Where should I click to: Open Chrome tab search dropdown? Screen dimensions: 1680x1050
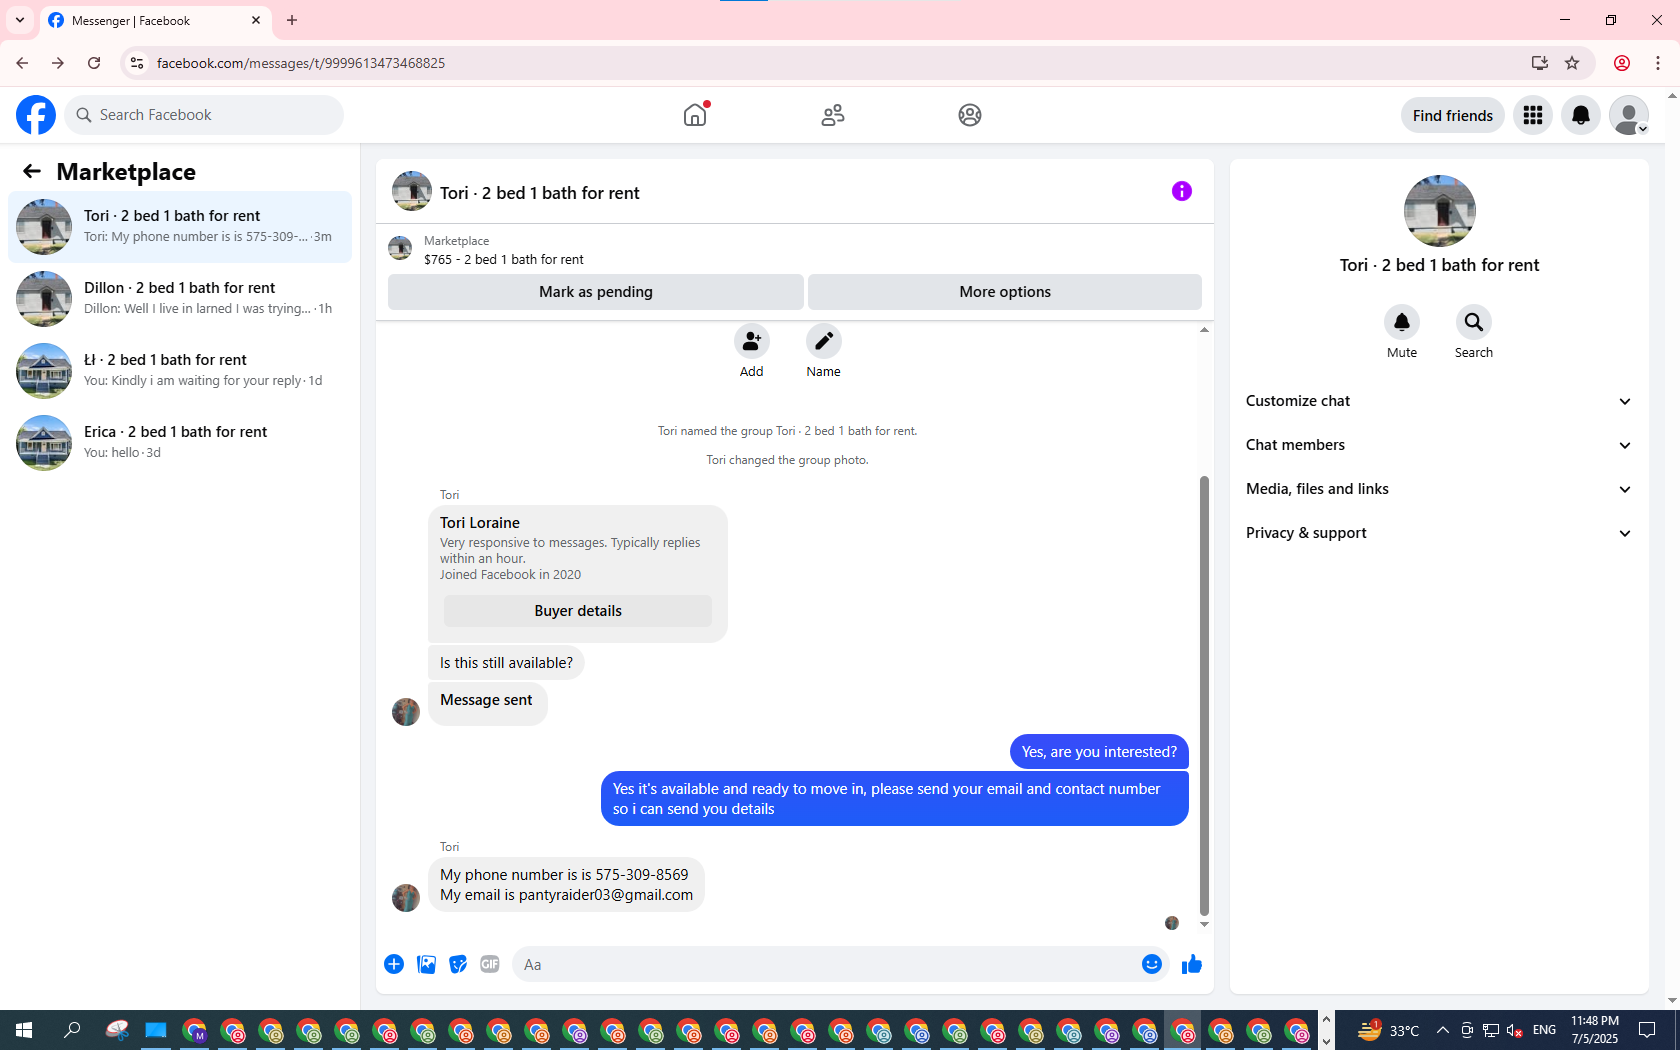coord(20,20)
